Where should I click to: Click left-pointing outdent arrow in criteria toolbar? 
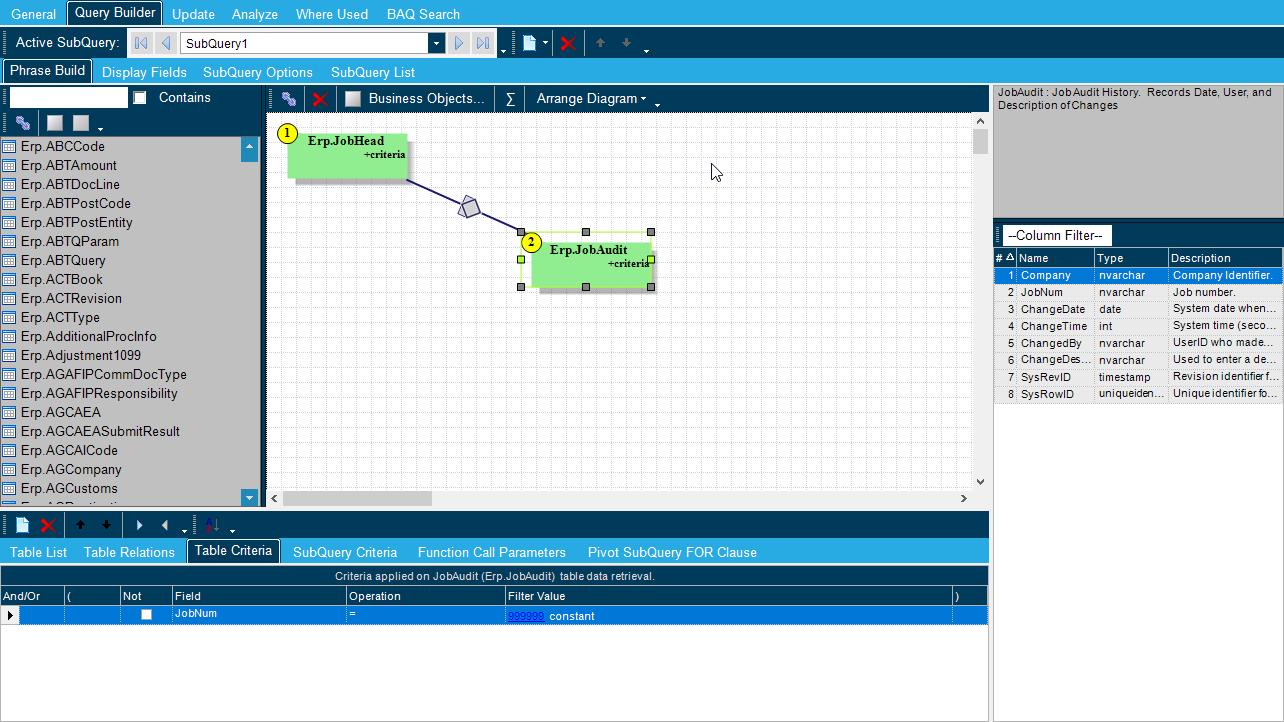pos(165,525)
